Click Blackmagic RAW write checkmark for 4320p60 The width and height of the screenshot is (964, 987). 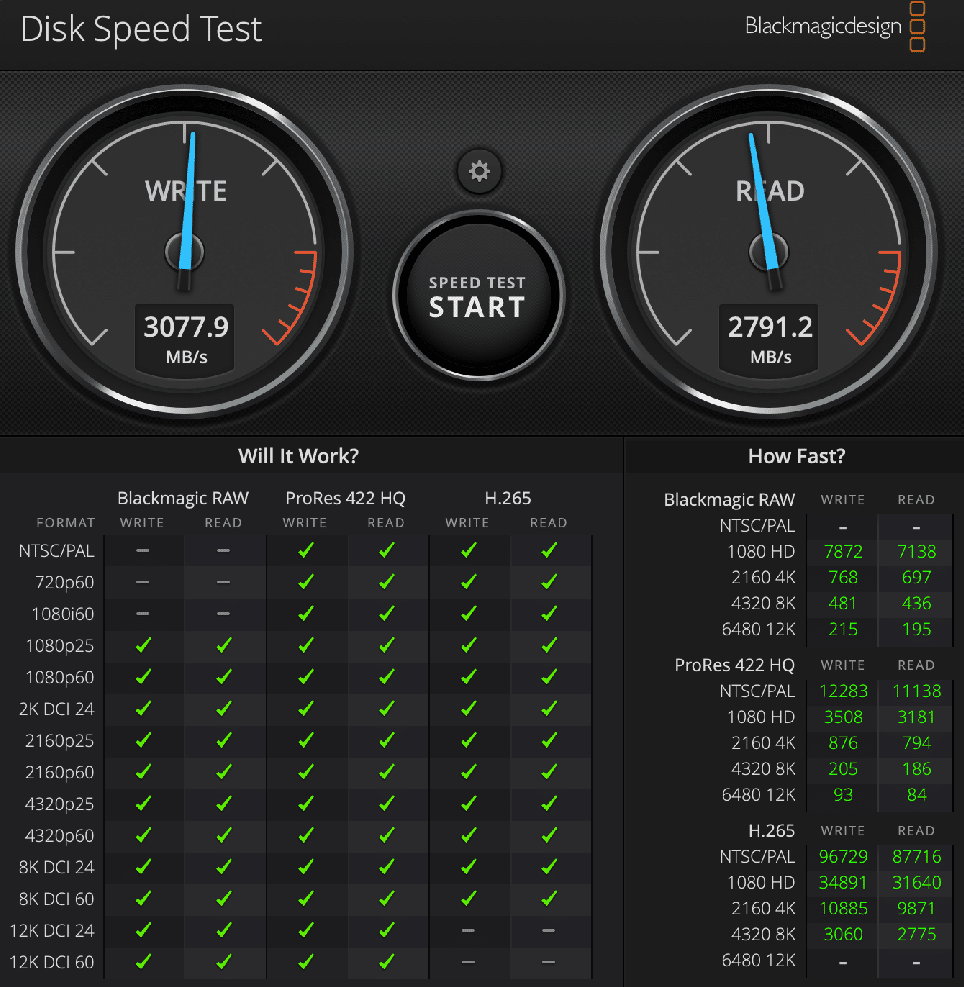point(143,835)
